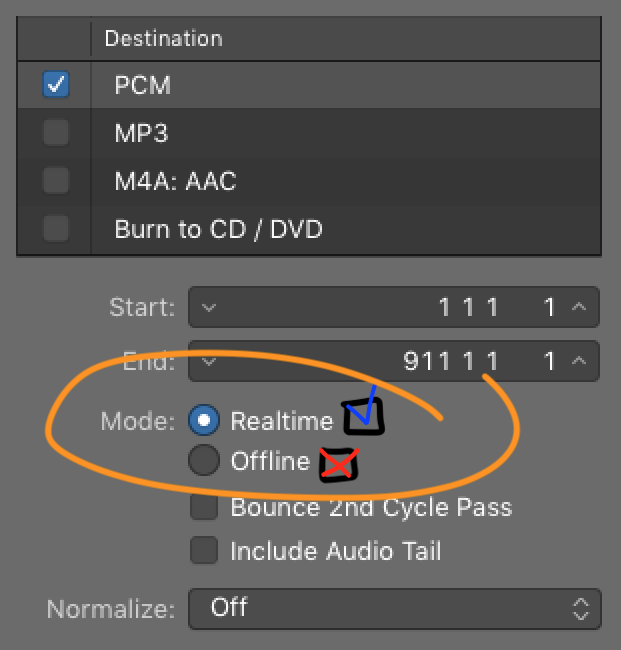The height and width of the screenshot is (650, 621).
Task: Click the Destination column header
Action: pos(164,39)
